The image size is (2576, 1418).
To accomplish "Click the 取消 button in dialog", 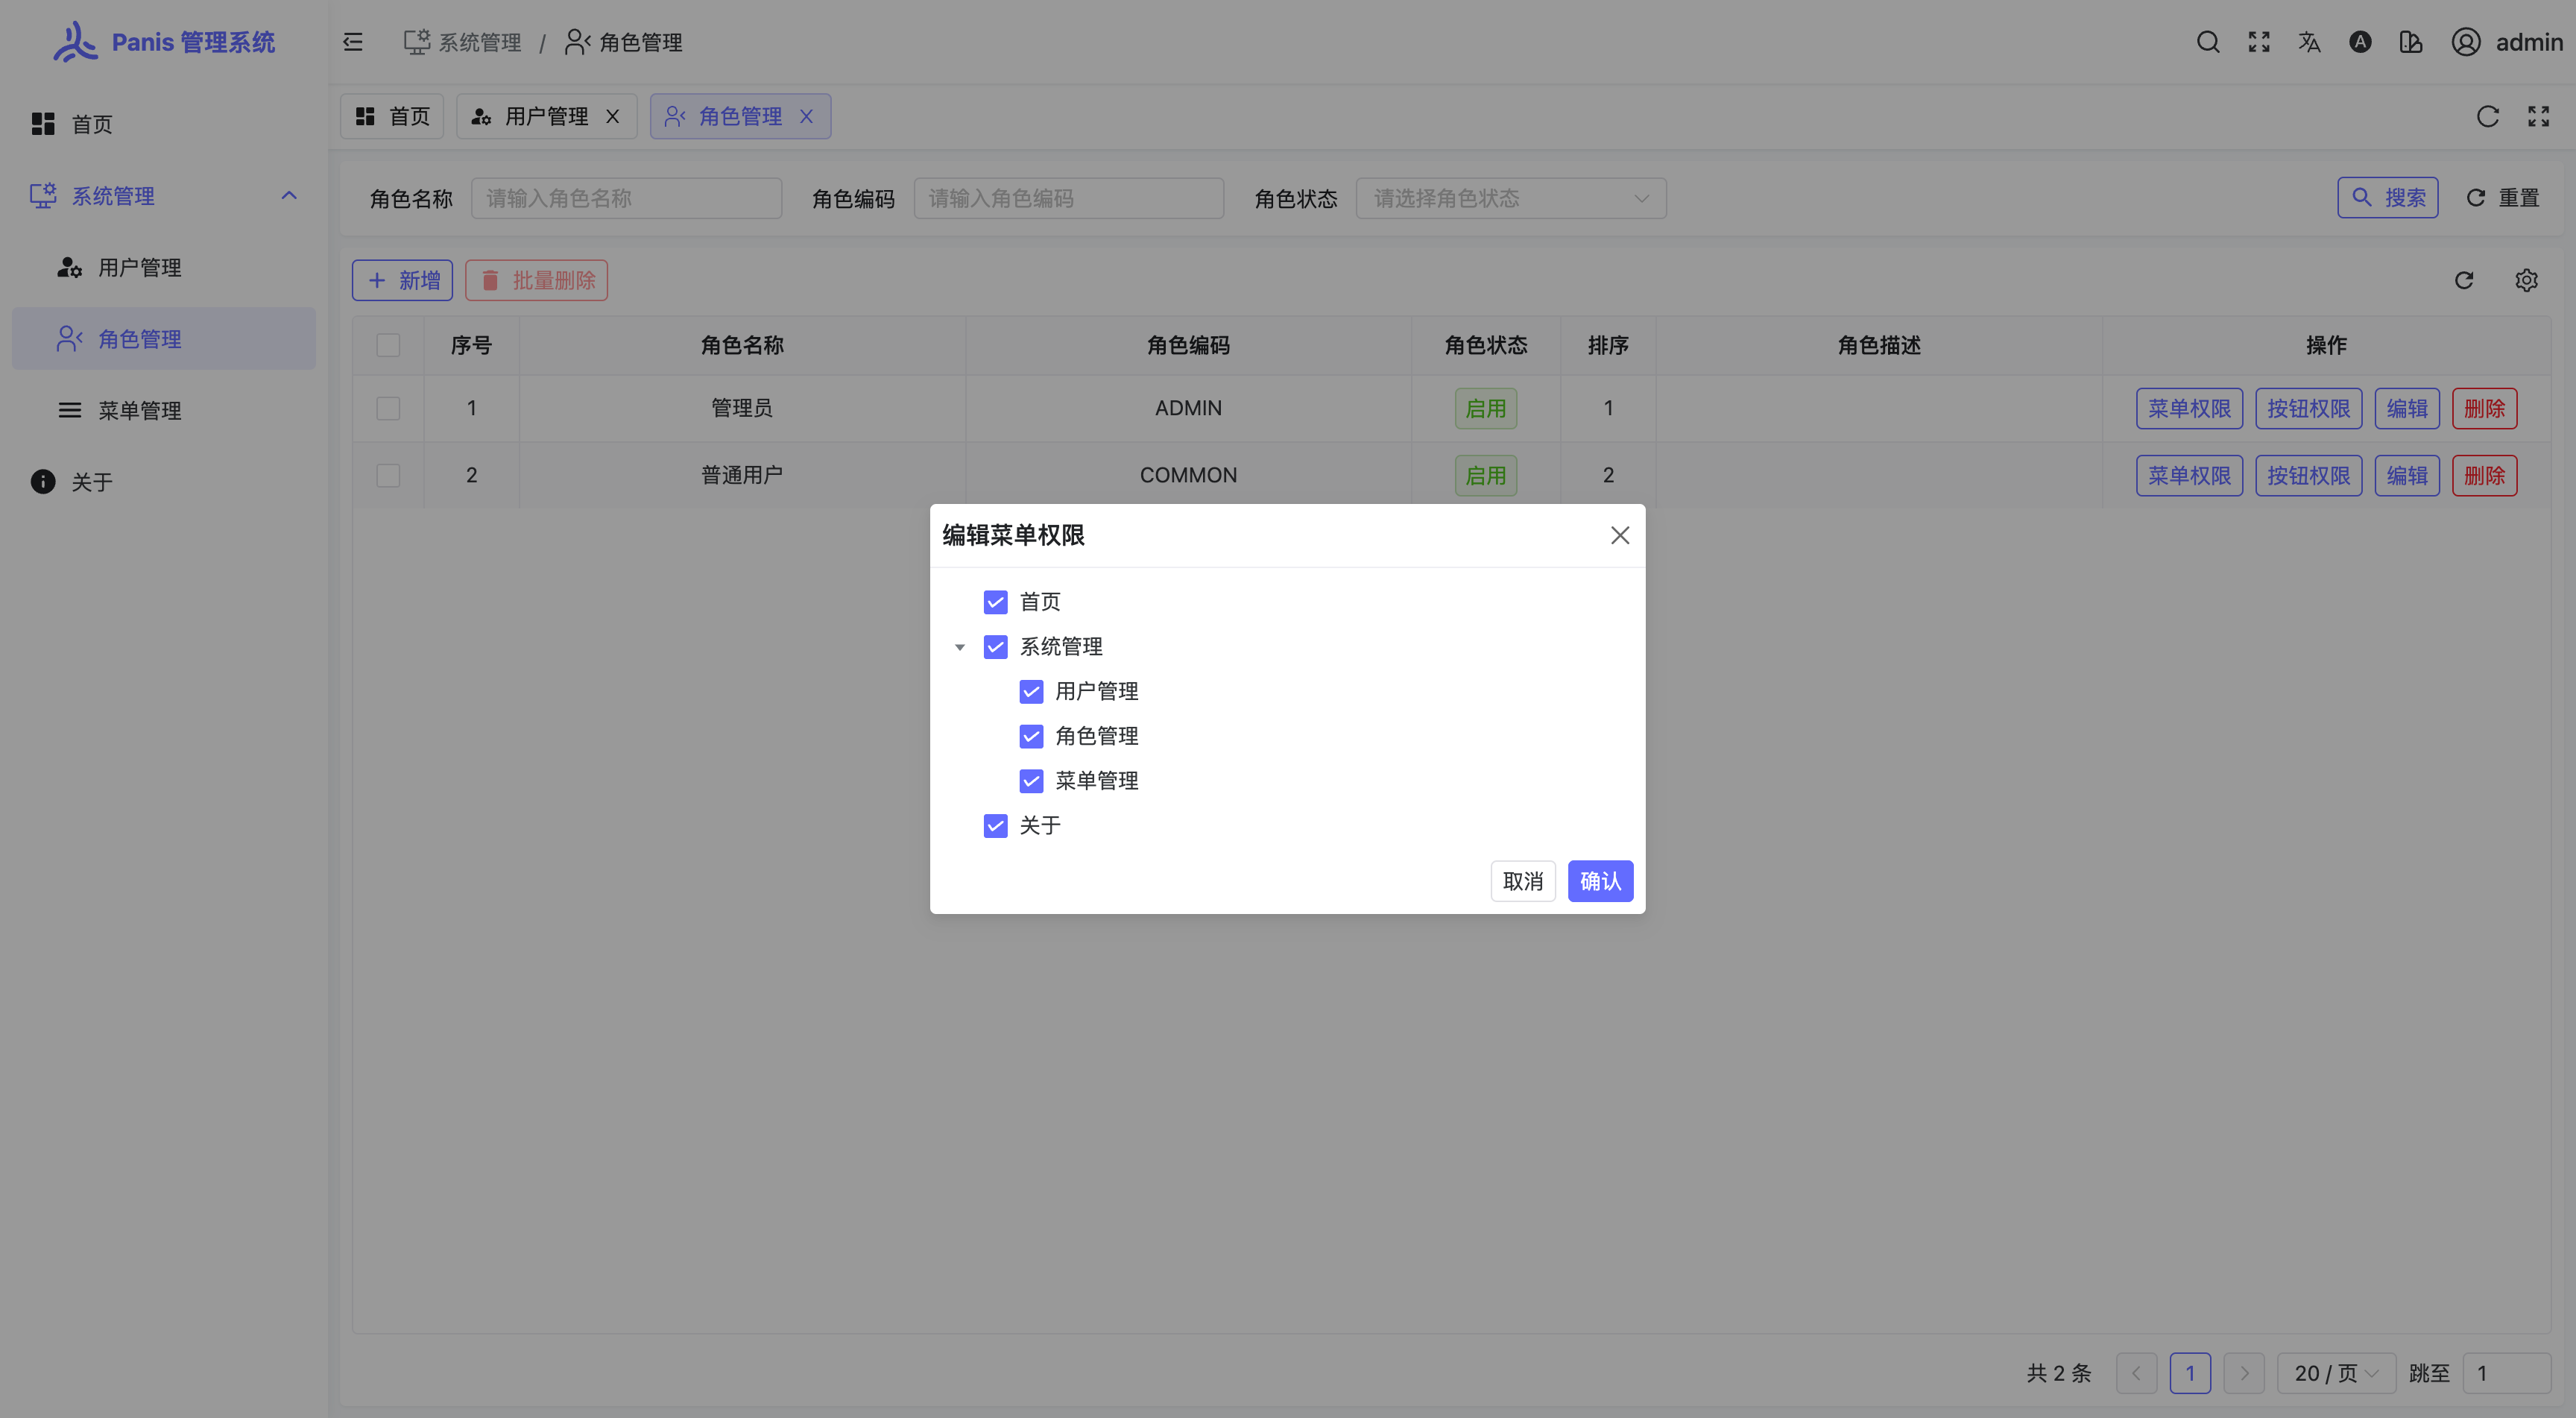I will point(1522,880).
